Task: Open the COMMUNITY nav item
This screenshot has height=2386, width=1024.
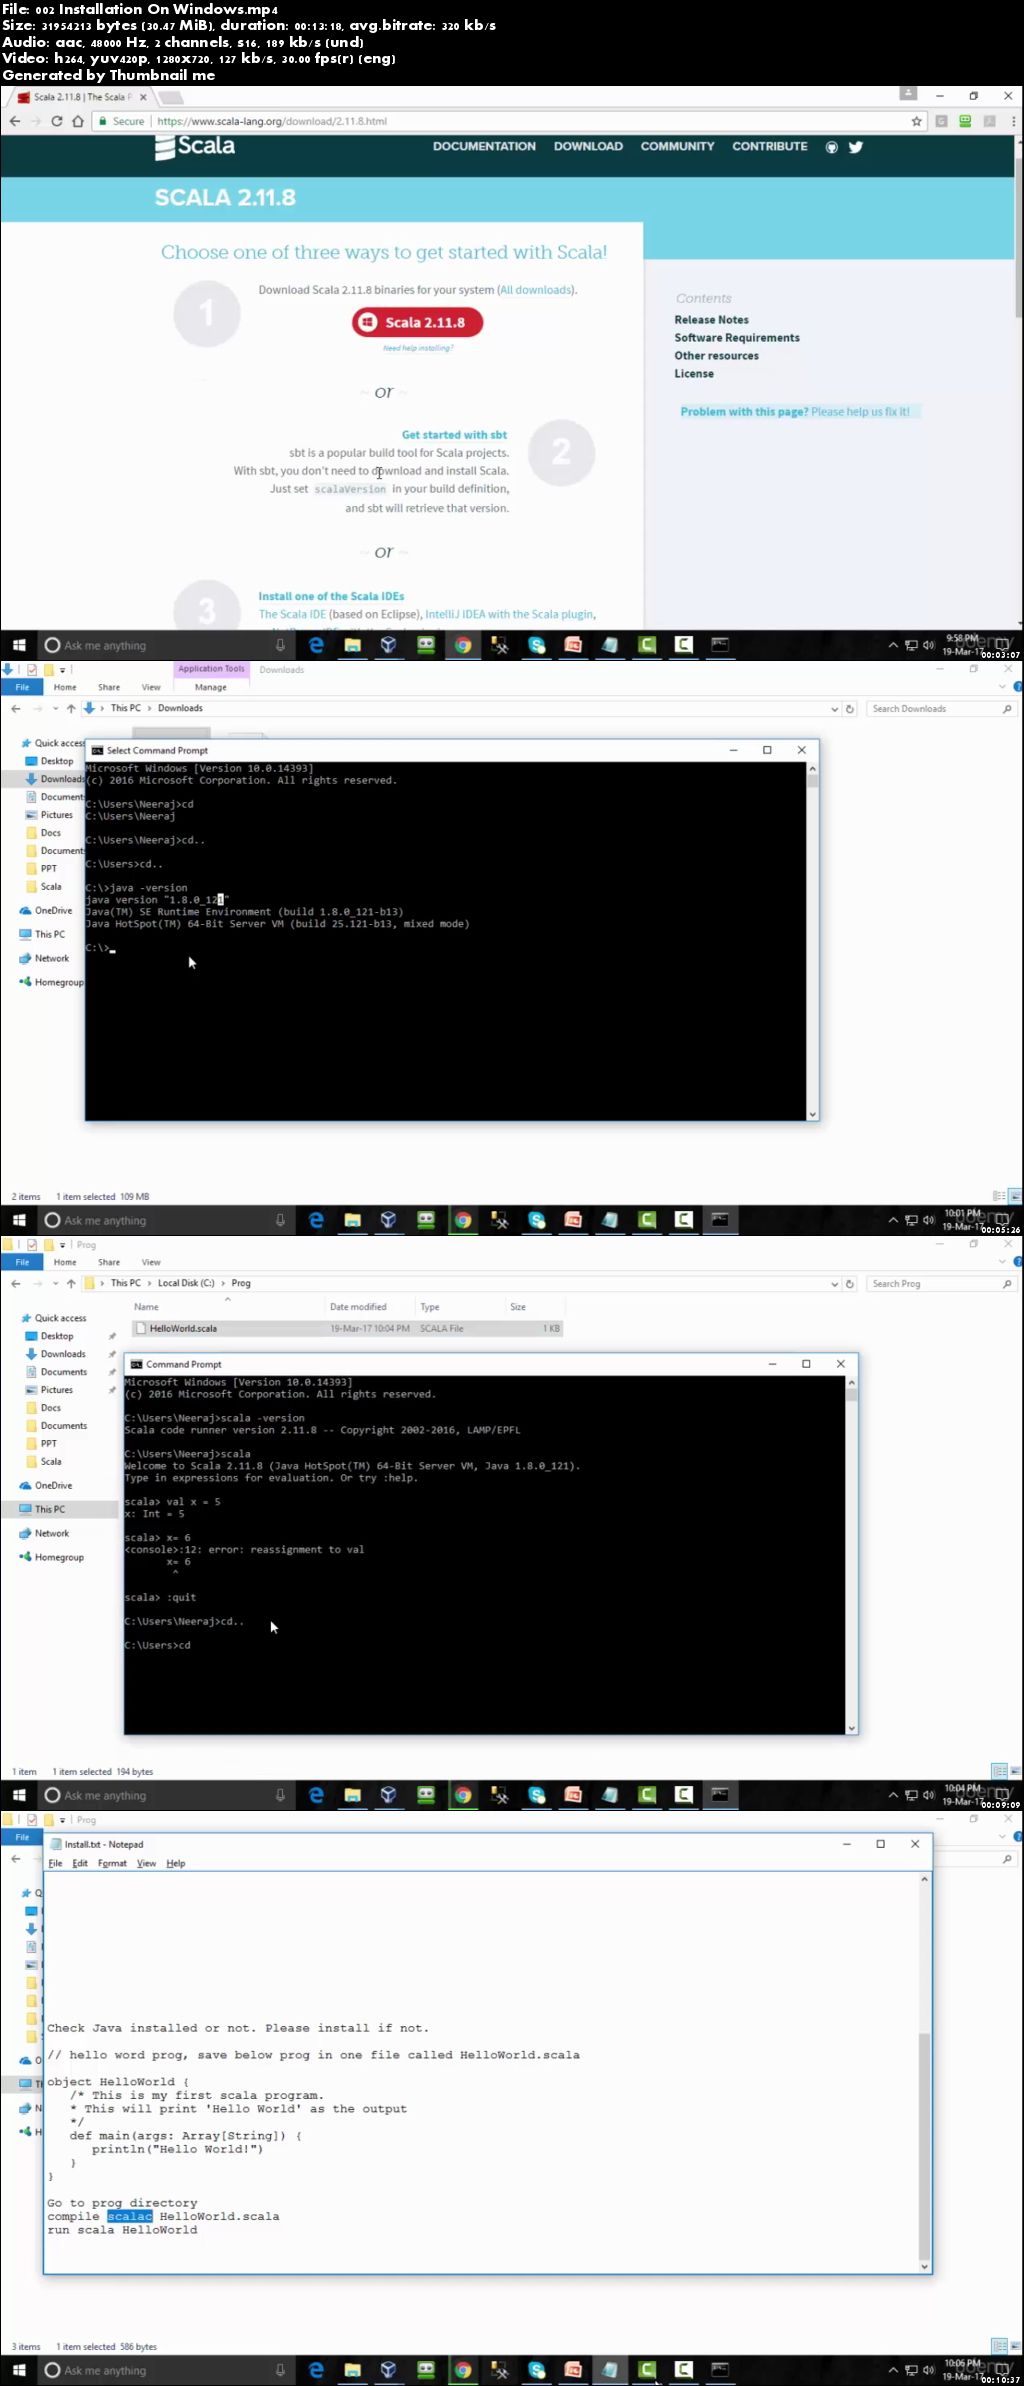Action: (x=677, y=146)
